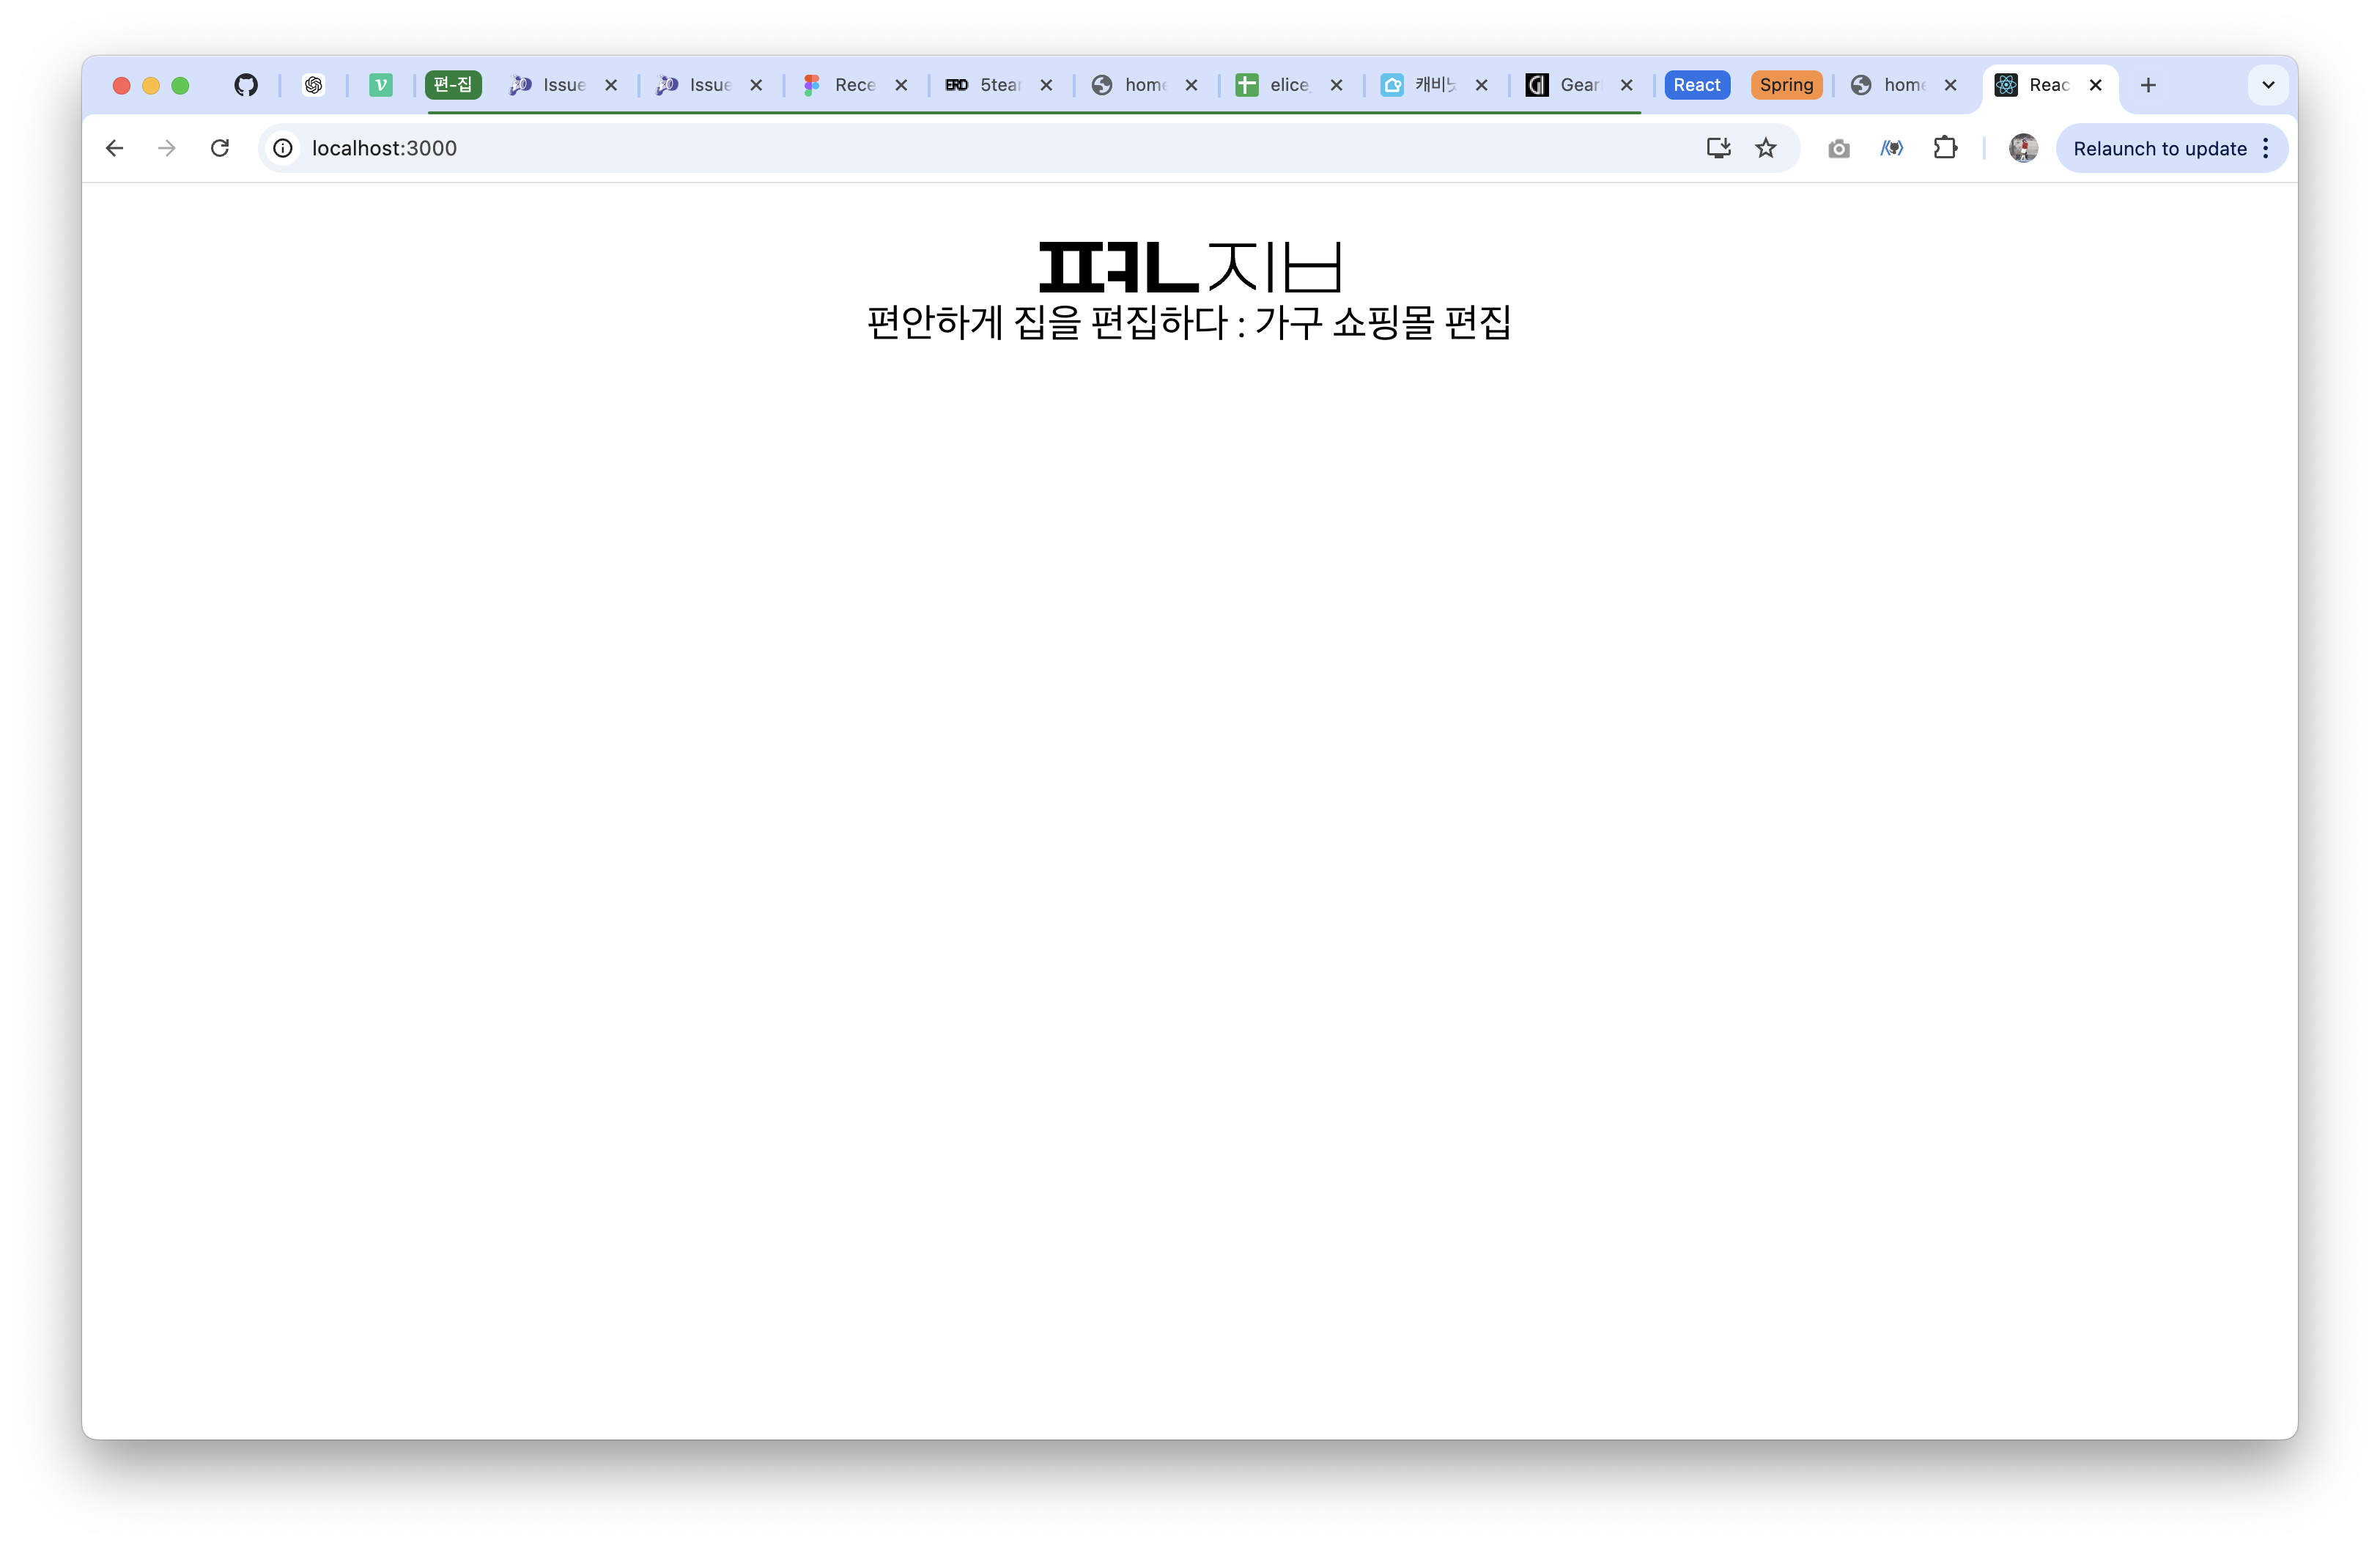Viewport: 2380px width, 1548px height.
Task: Click the install app icon in address bar
Action: [x=1718, y=148]
